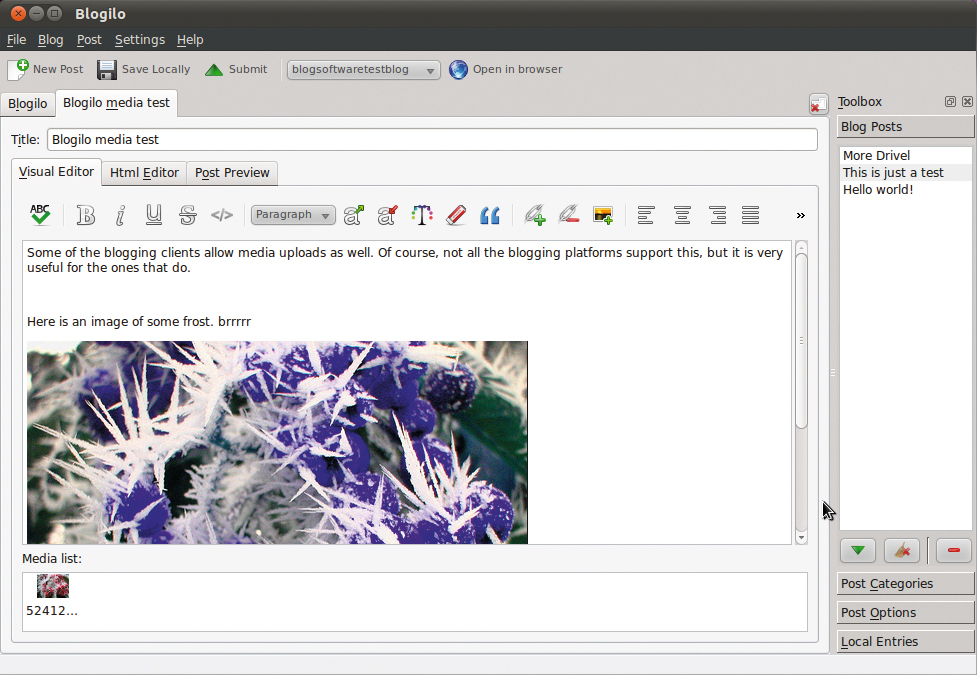This screenshot has height=675, width=977.
Task: Close the Toolbox panel
Action: point(967,102)
